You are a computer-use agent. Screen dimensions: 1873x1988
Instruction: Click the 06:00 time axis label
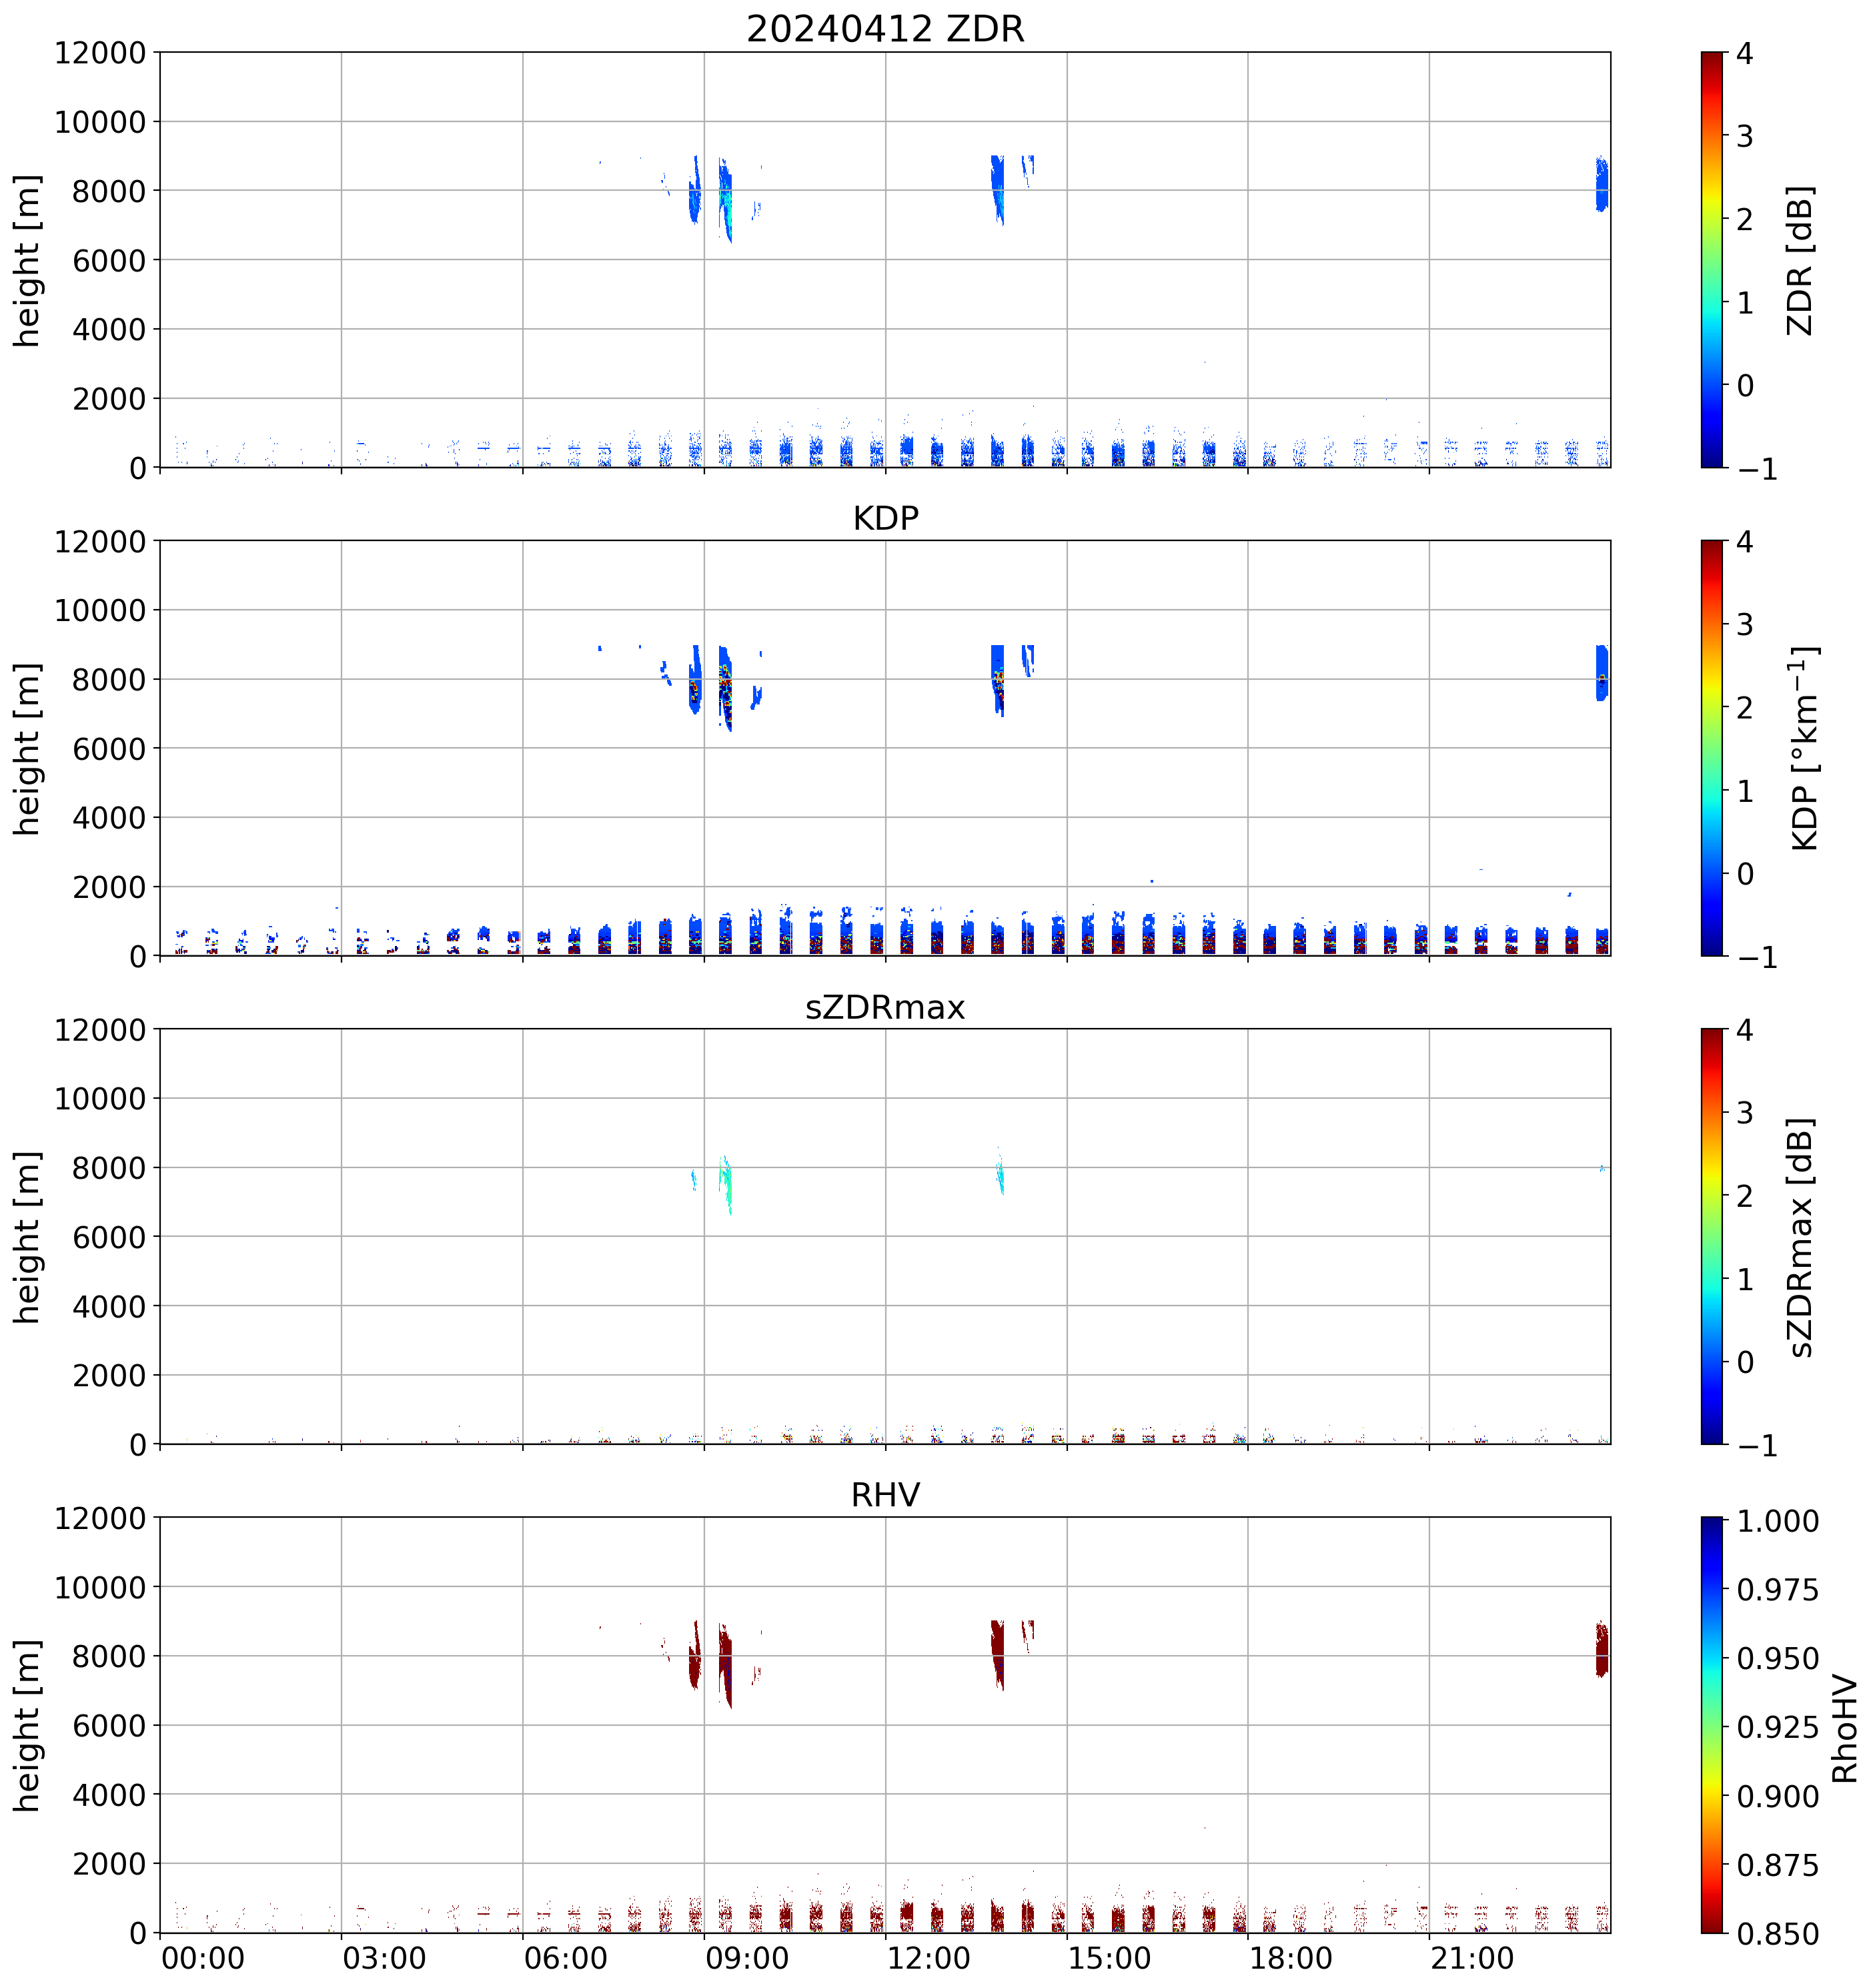(565, 1958)
